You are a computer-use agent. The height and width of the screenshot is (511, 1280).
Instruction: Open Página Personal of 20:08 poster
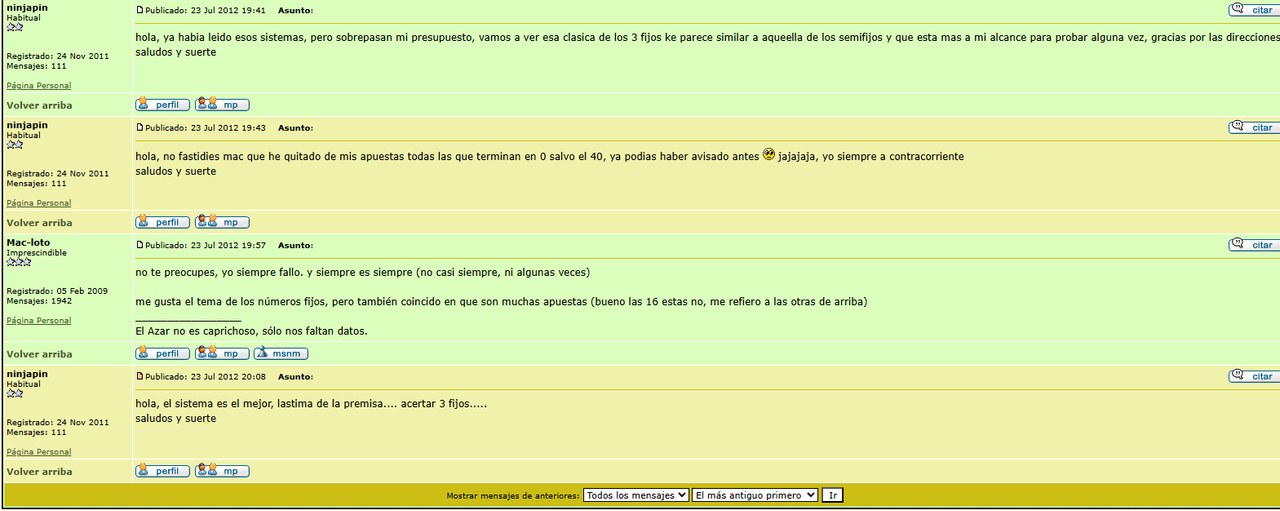(39, 452)
